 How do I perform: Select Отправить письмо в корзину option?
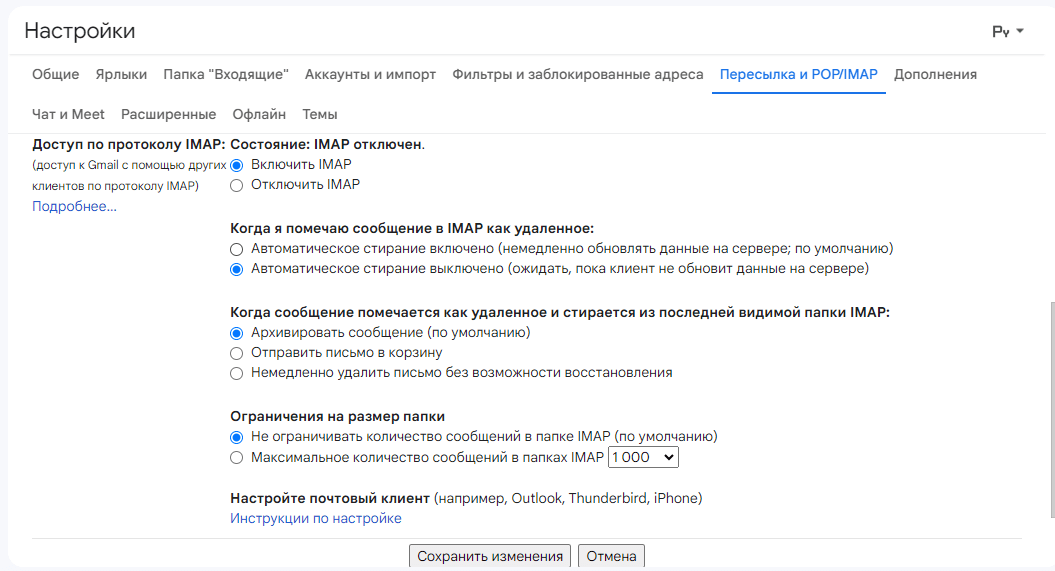(x=236, y=354)
